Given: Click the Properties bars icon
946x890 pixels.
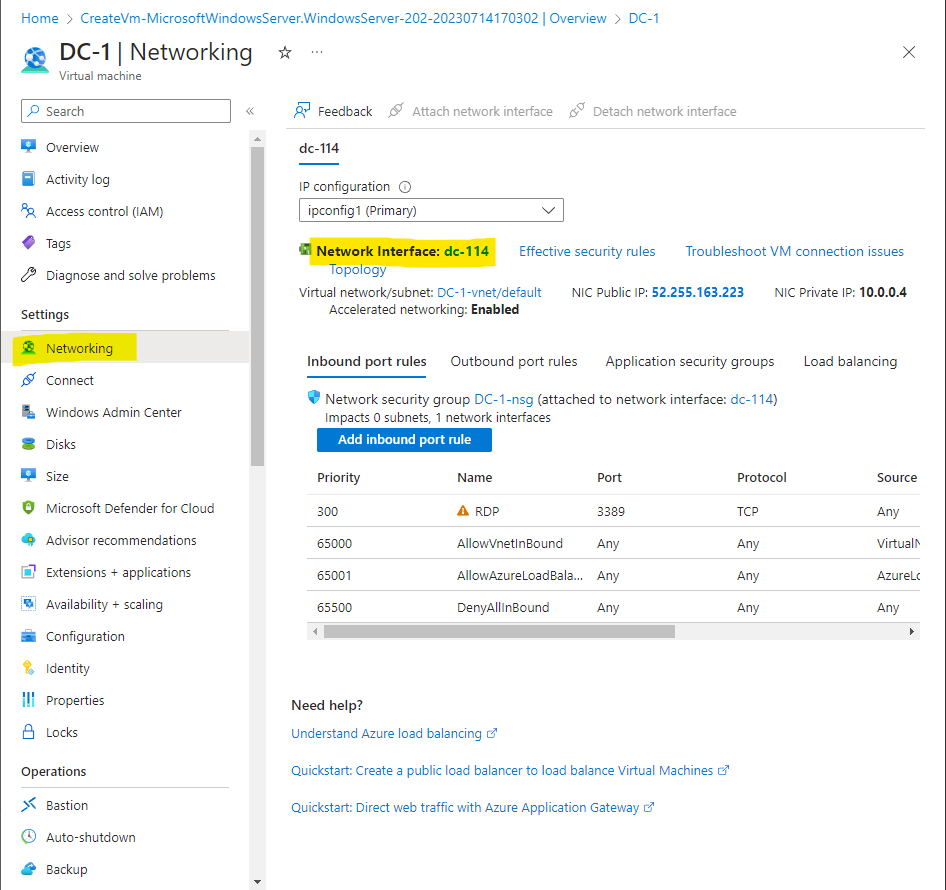Looking at the screenshot, I should point(28,699).
